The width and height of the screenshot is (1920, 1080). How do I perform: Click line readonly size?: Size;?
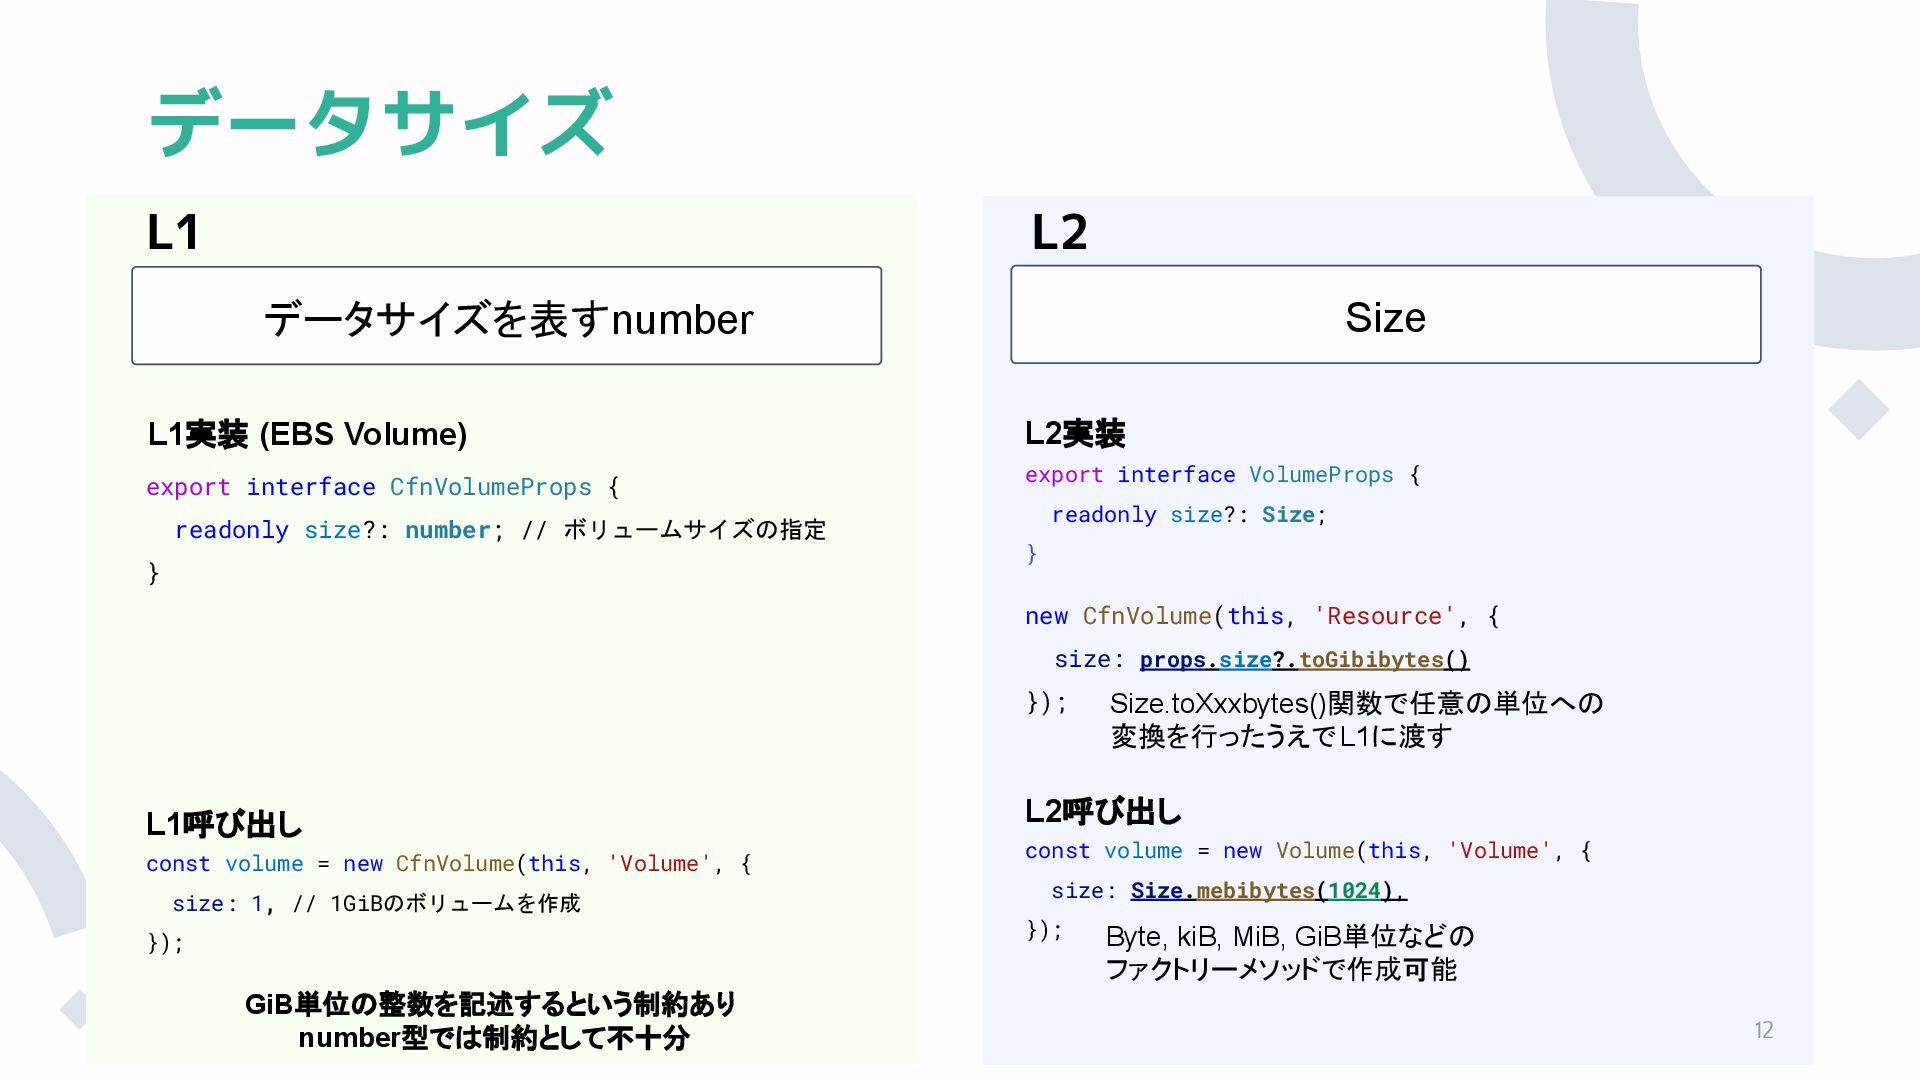coord(1189,515)
